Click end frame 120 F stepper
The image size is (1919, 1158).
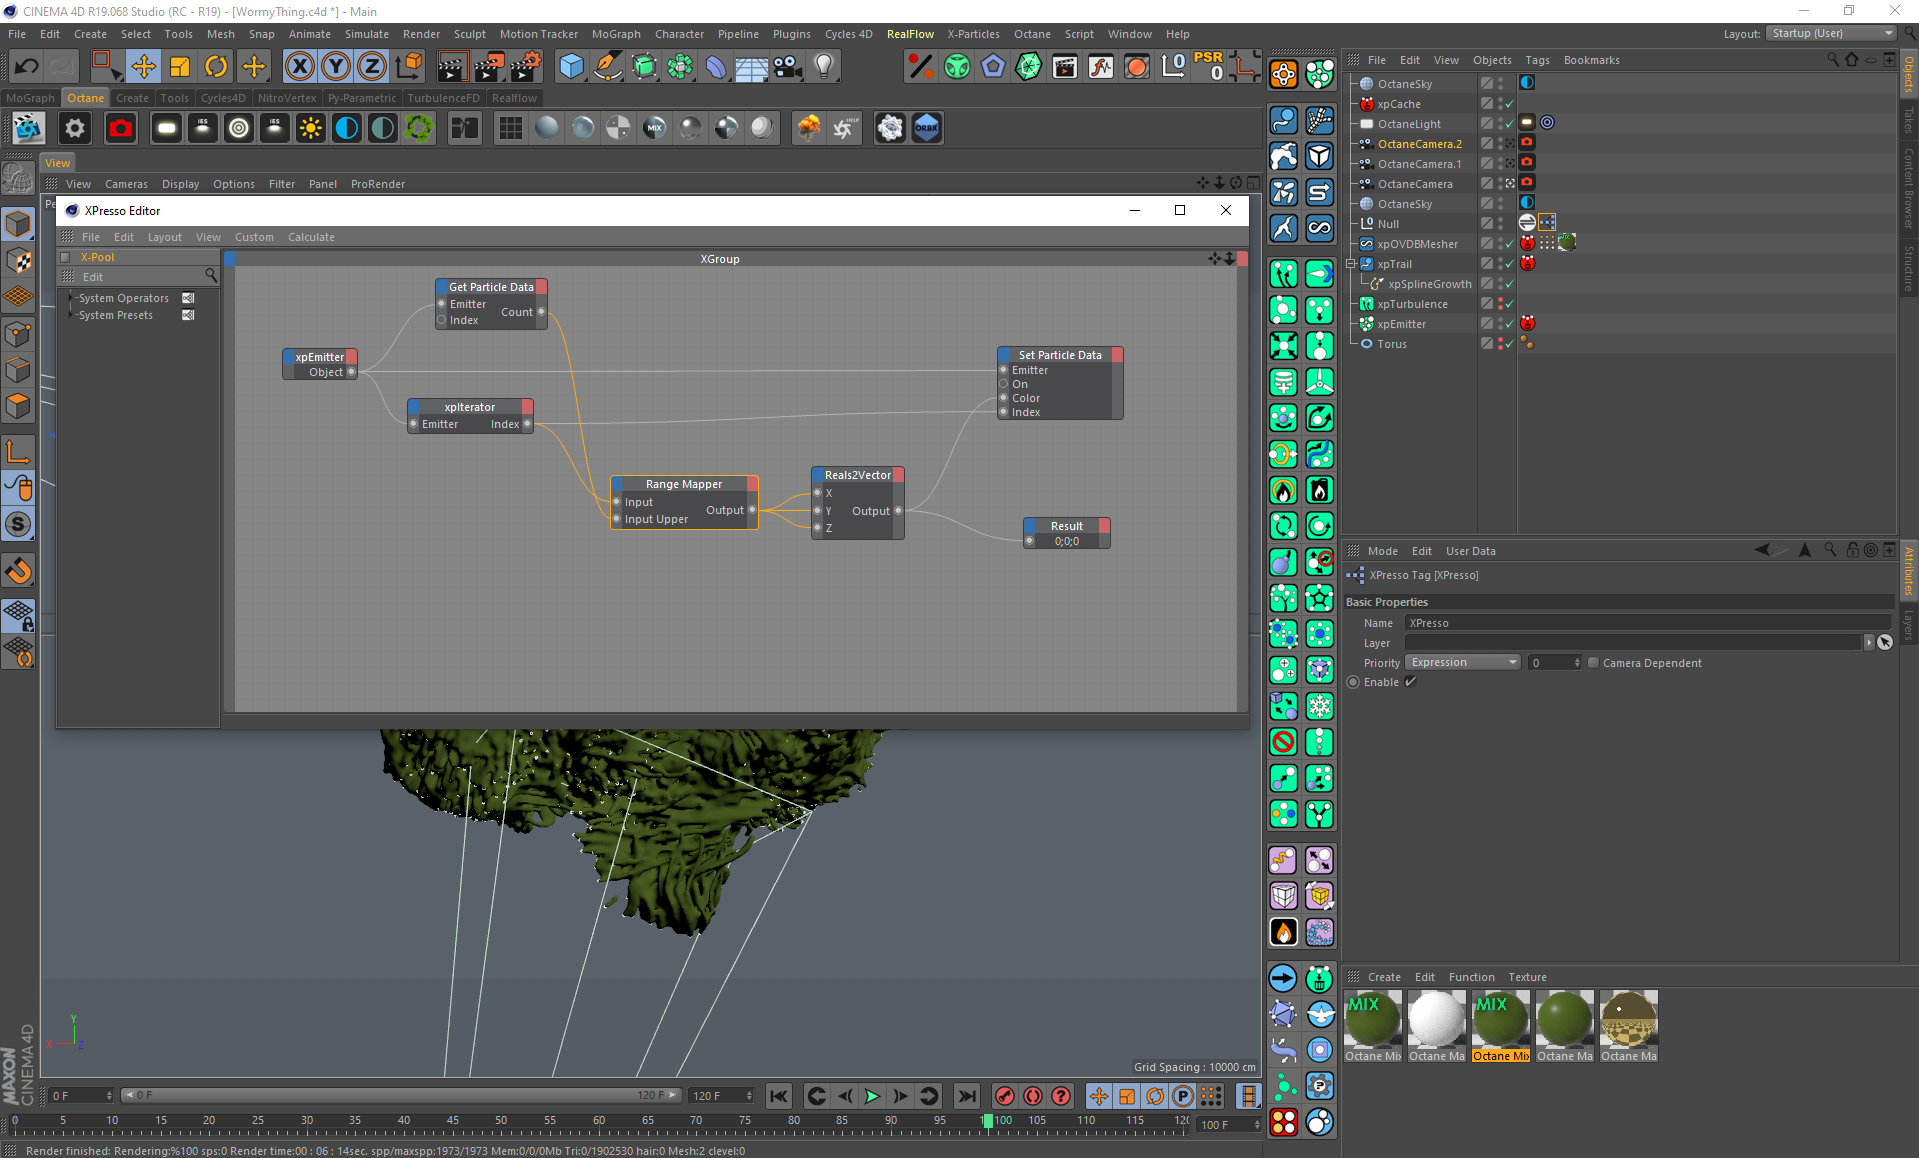(749, 1096)
